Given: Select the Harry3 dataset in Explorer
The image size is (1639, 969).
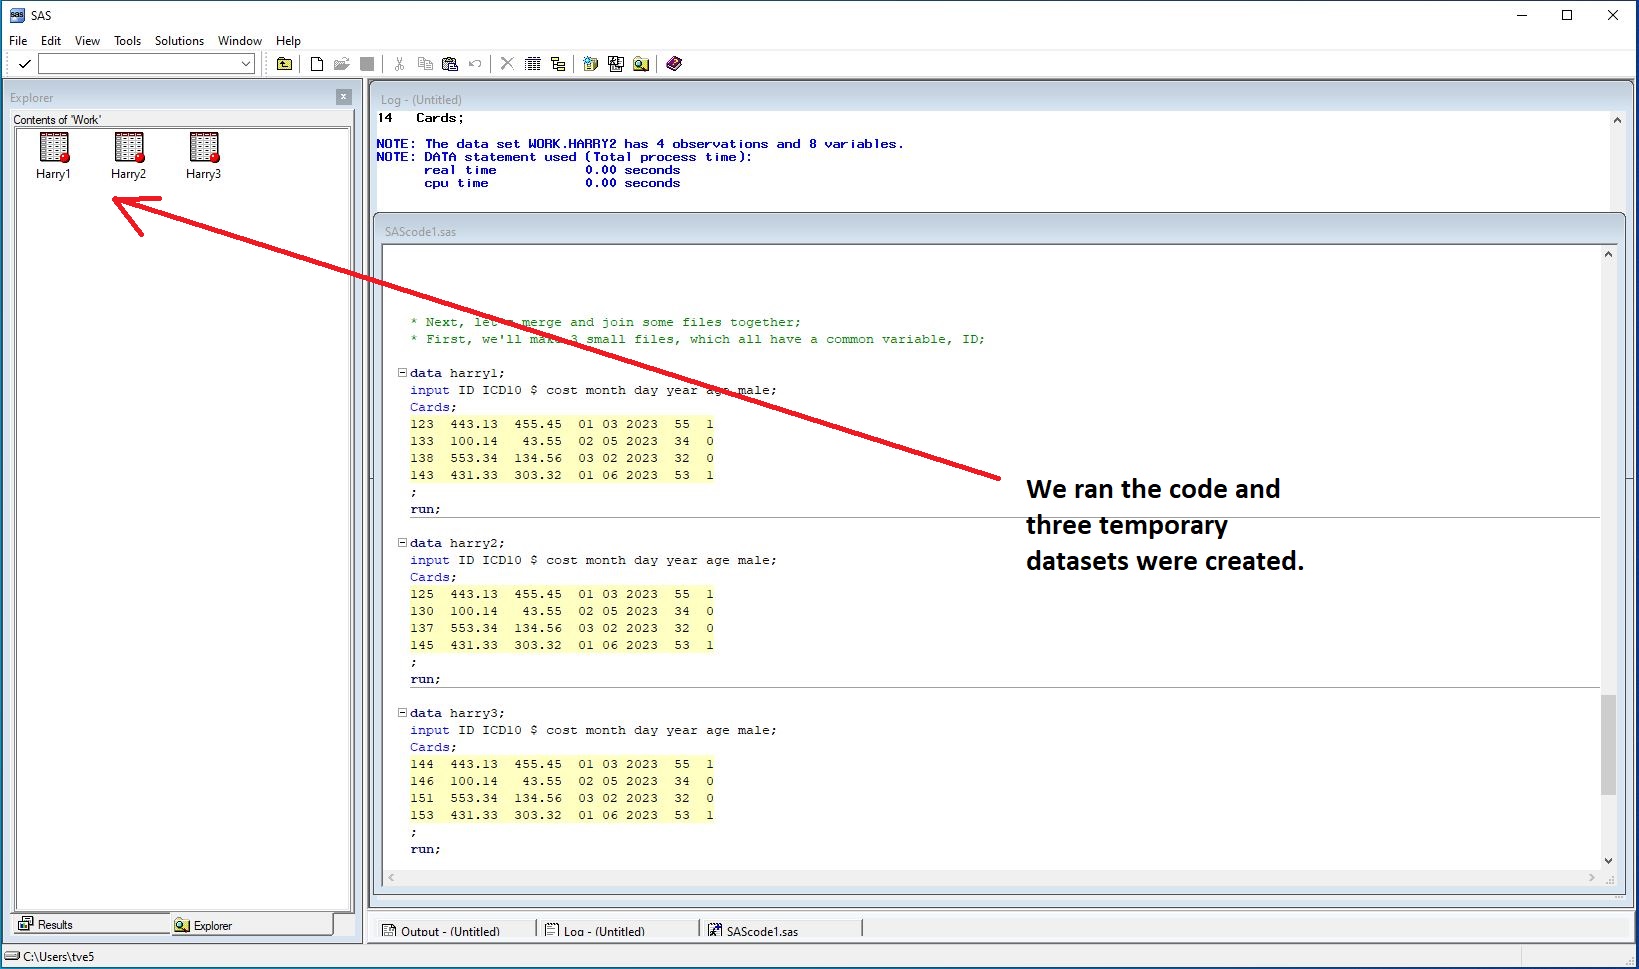Looking at the screenshot, I should coord(204,149).
